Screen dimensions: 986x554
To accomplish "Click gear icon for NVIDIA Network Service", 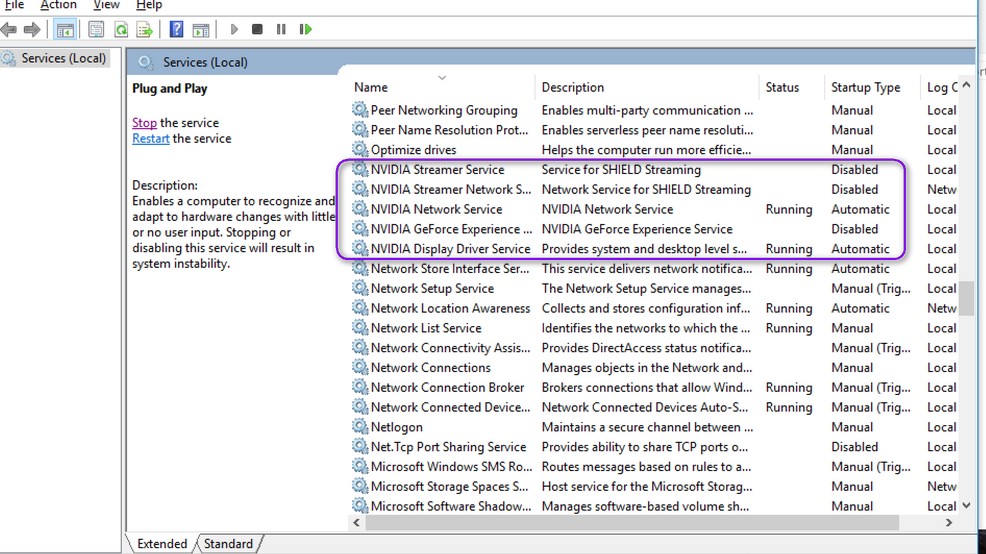I will pos(360,209).
